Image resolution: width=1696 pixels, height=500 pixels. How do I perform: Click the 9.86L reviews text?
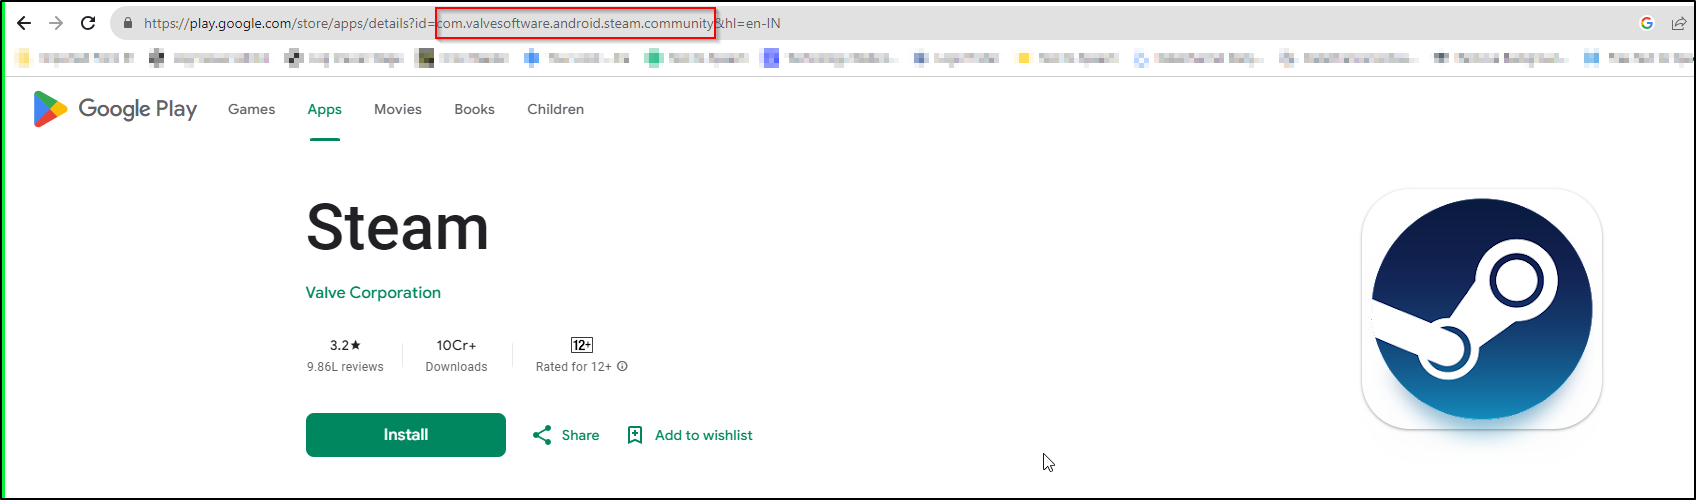pyautogui.click(x=345, y=367)
